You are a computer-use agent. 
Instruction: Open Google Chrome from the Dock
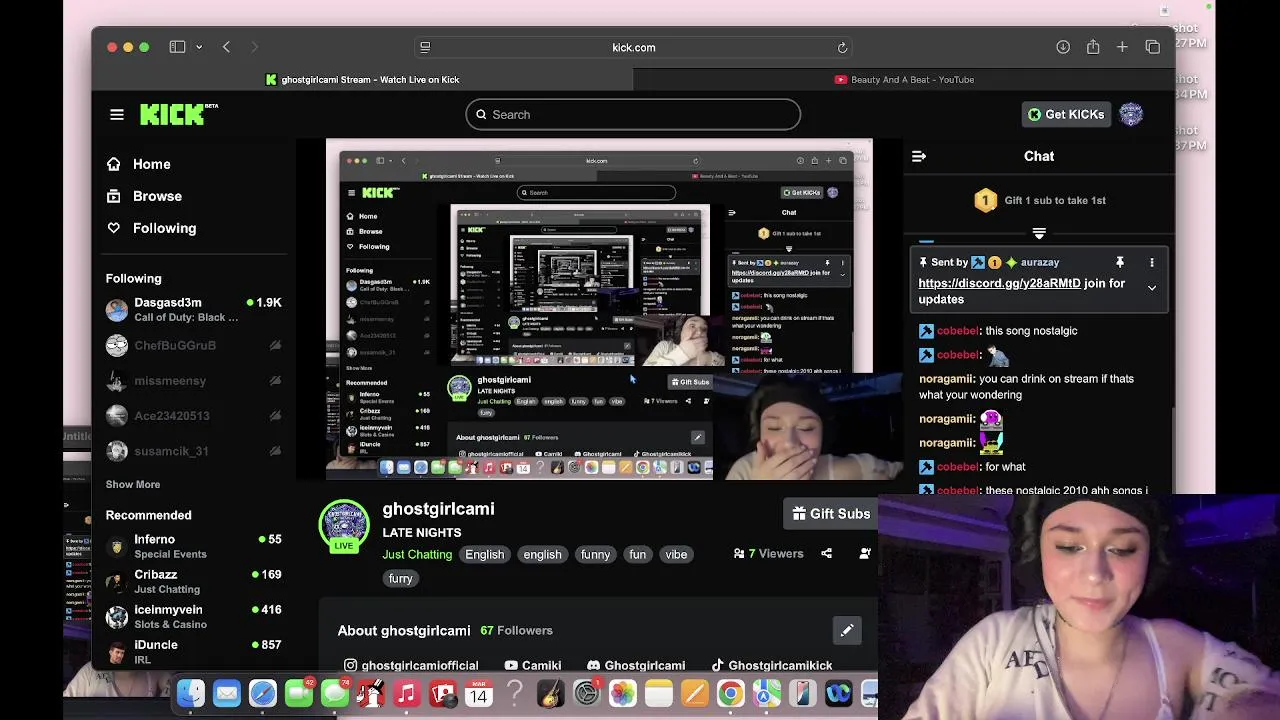coord(730,693)
